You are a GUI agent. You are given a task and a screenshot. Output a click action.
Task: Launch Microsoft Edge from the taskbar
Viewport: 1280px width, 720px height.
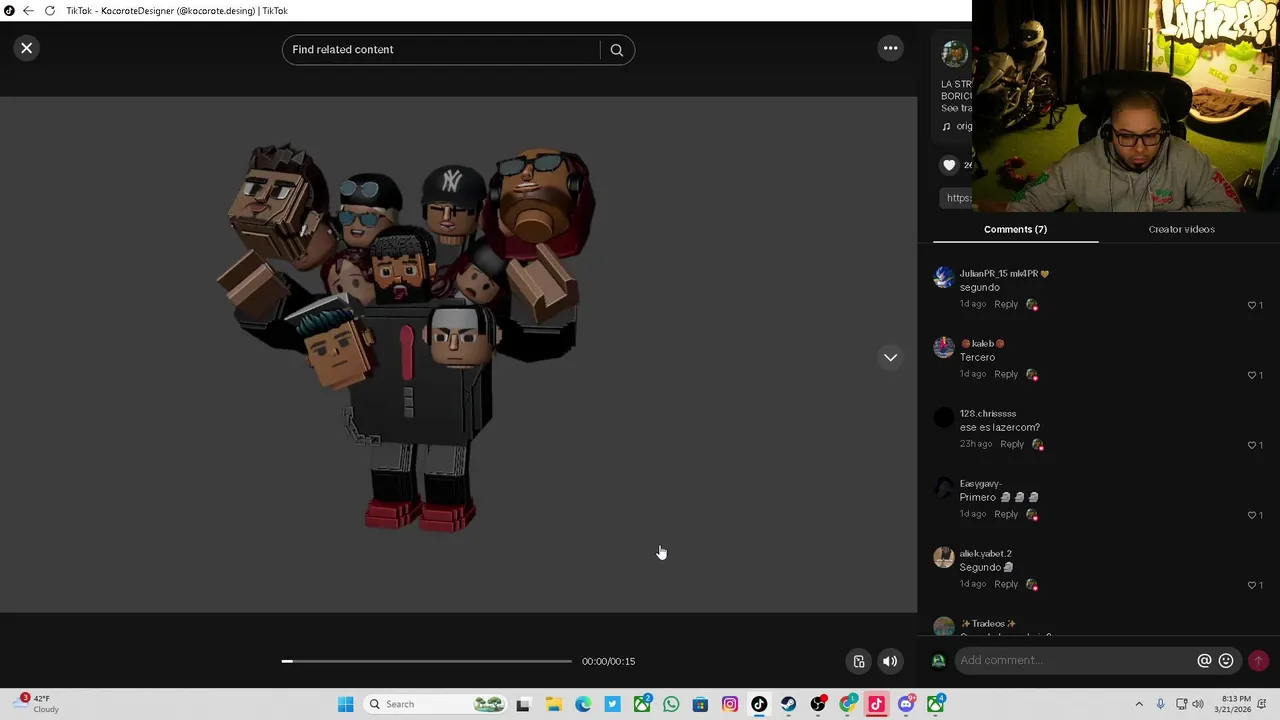click(583, 705)
